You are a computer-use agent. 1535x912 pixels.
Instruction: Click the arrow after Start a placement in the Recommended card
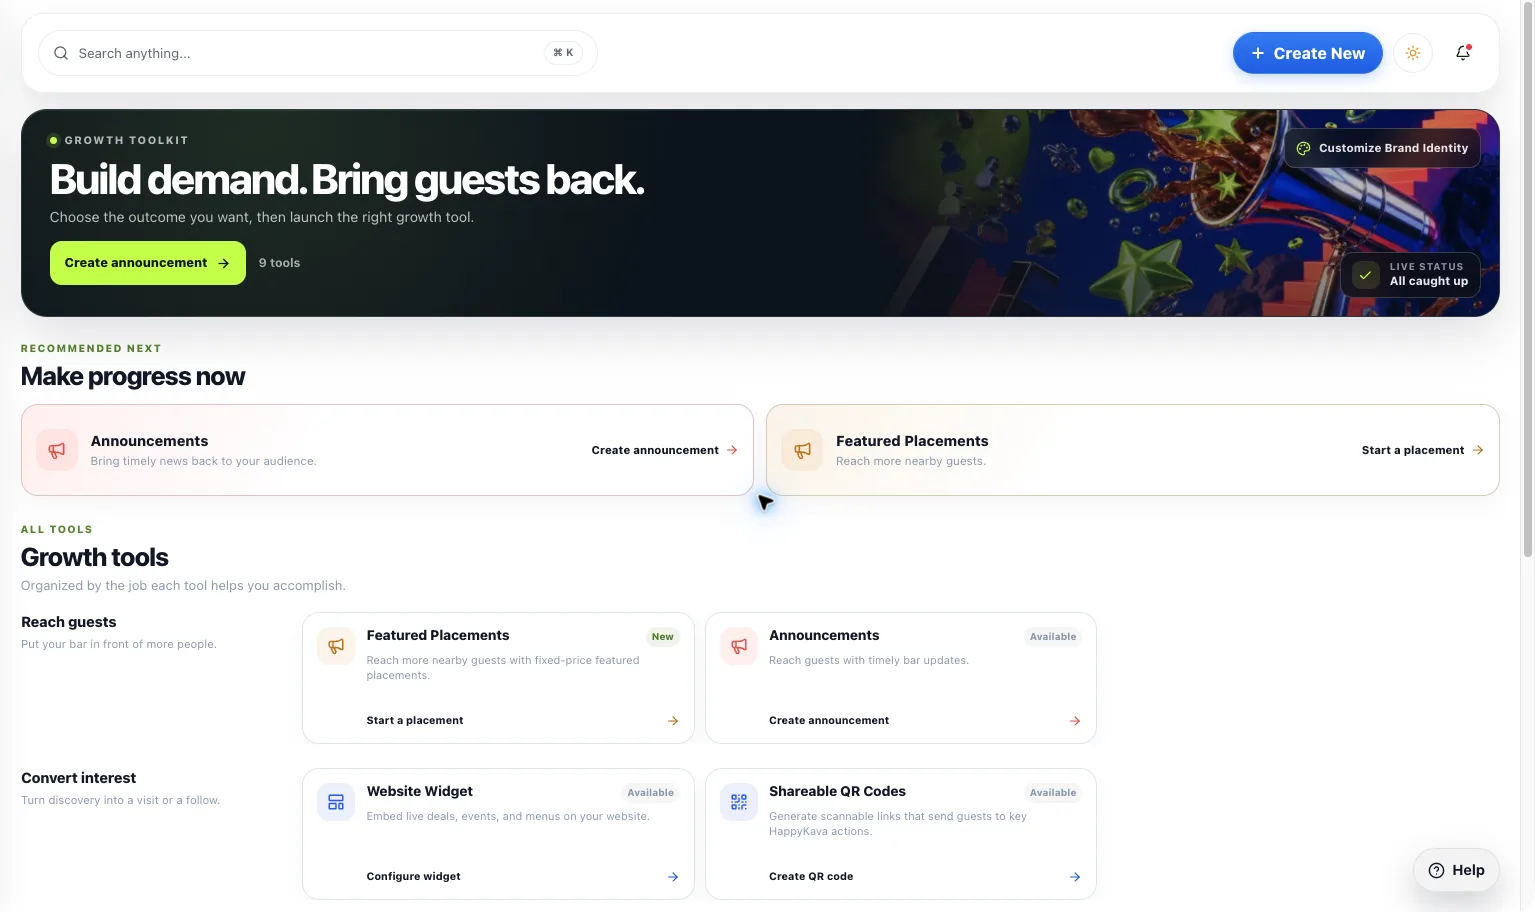[1477, 450]
